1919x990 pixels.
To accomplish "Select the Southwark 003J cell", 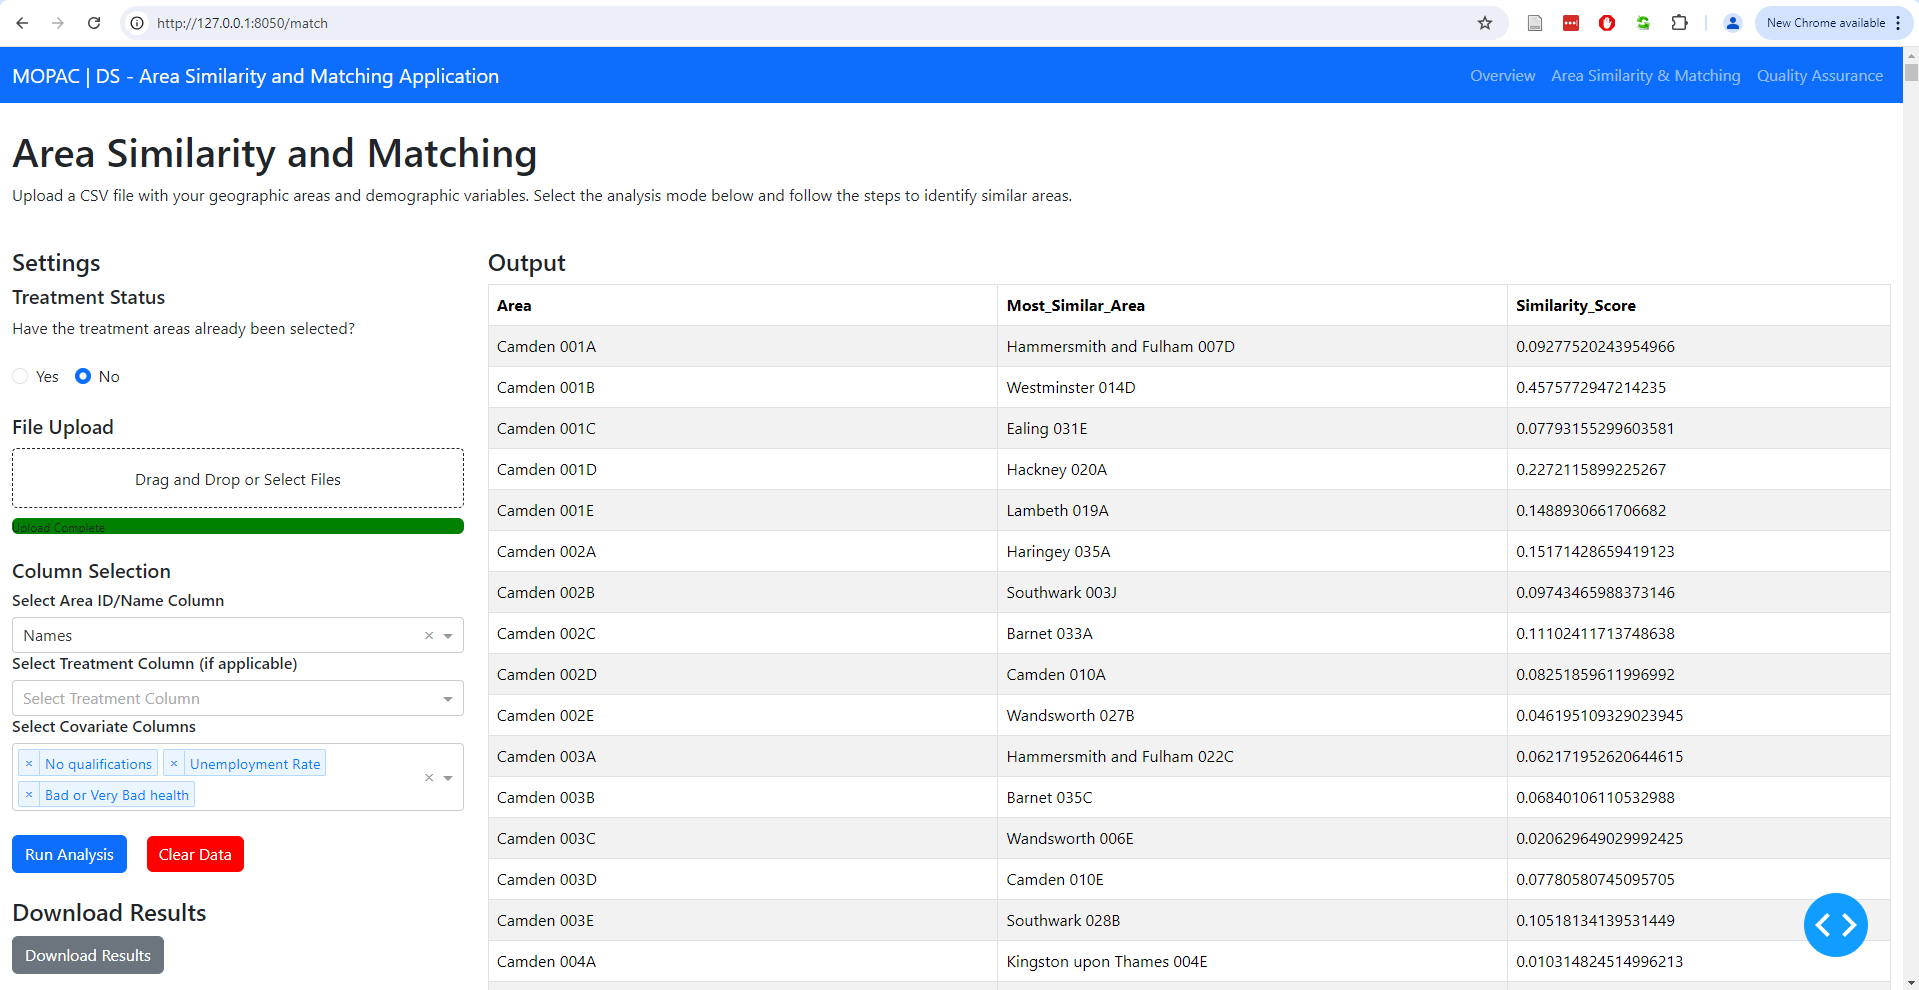I will point(1252,593).
